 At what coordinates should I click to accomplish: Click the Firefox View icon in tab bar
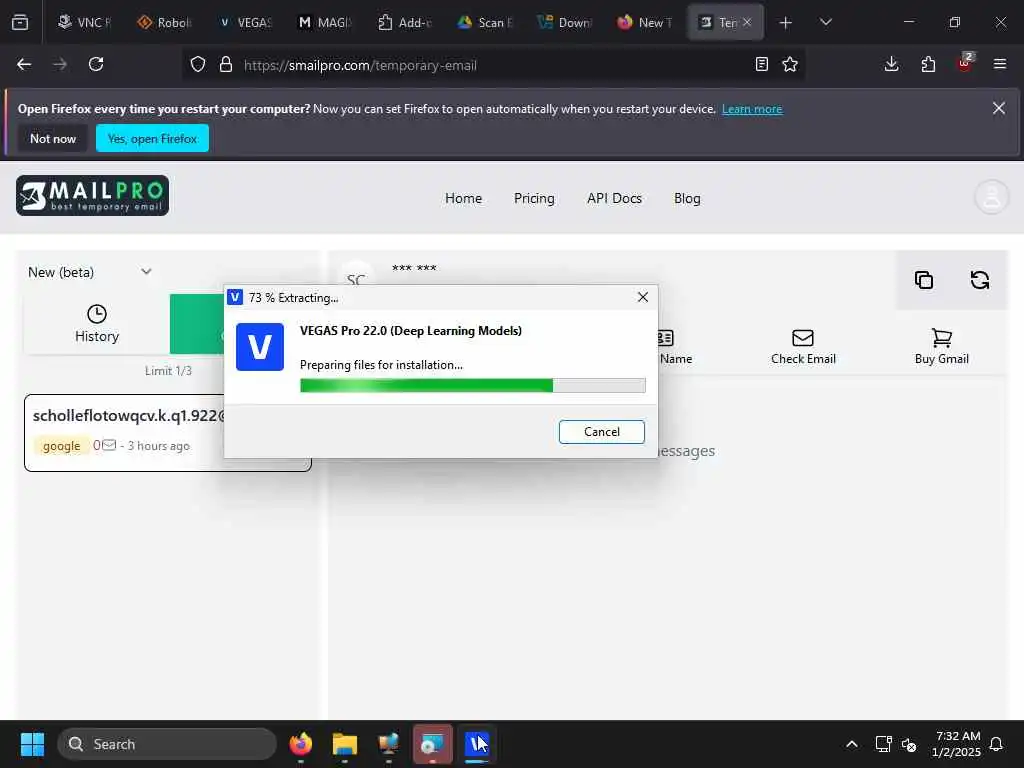click(20, 23)
